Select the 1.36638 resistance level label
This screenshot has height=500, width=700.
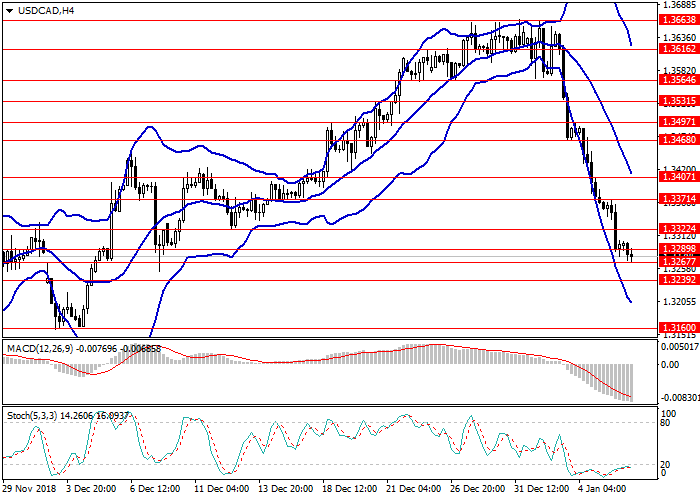click(x=677, y=19)
